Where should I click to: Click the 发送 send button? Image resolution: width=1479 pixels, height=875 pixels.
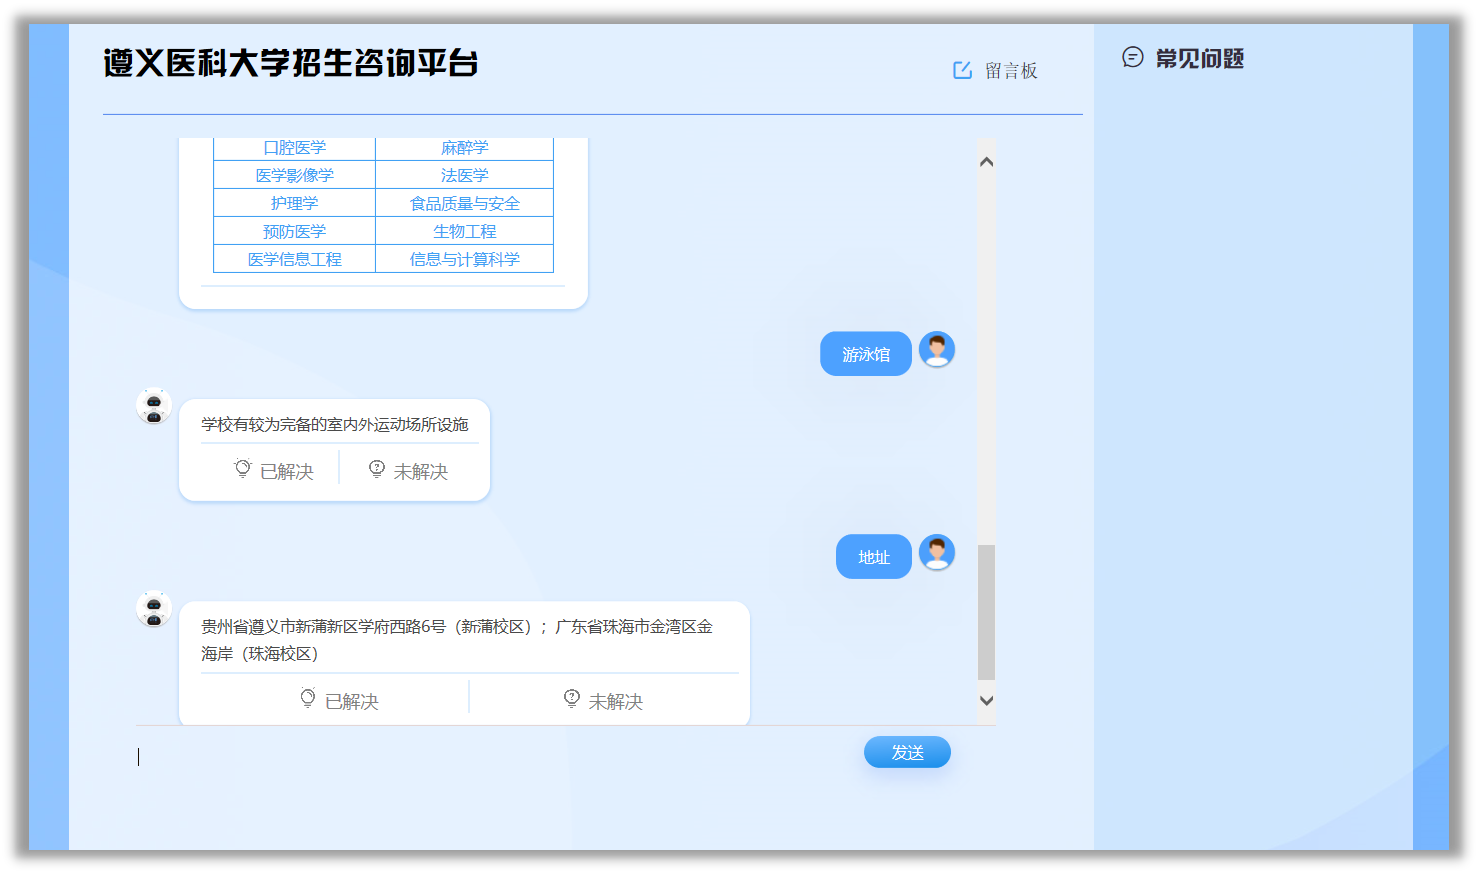click(x=907, y=752)
